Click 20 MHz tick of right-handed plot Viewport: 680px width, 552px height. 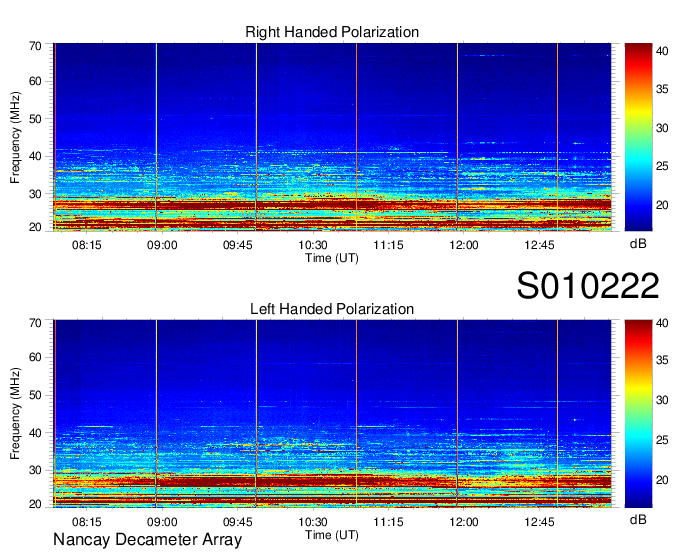[35, 227]
